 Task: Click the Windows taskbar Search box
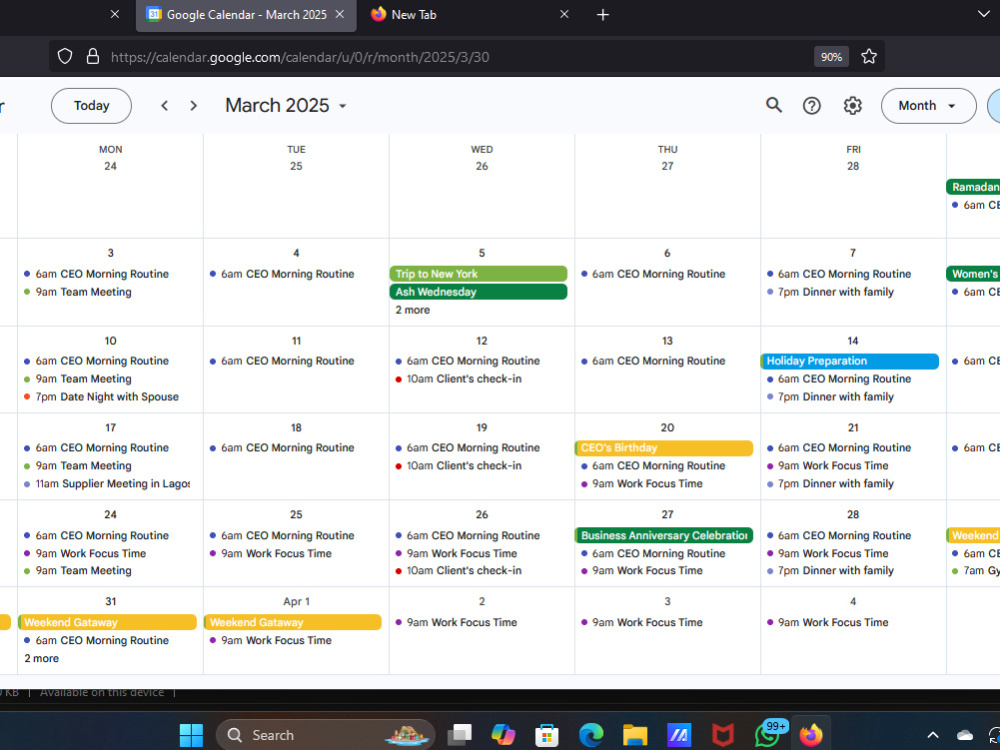pos(325,735)
